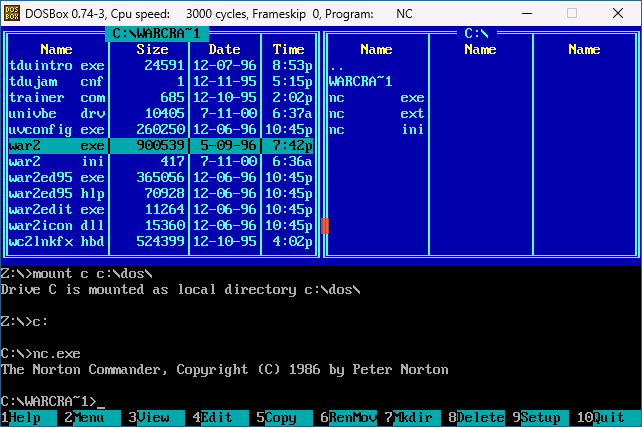The height and width of the screenshot is (427, 642).
Task: Select nc exe in the right panel
Action: 377,97
